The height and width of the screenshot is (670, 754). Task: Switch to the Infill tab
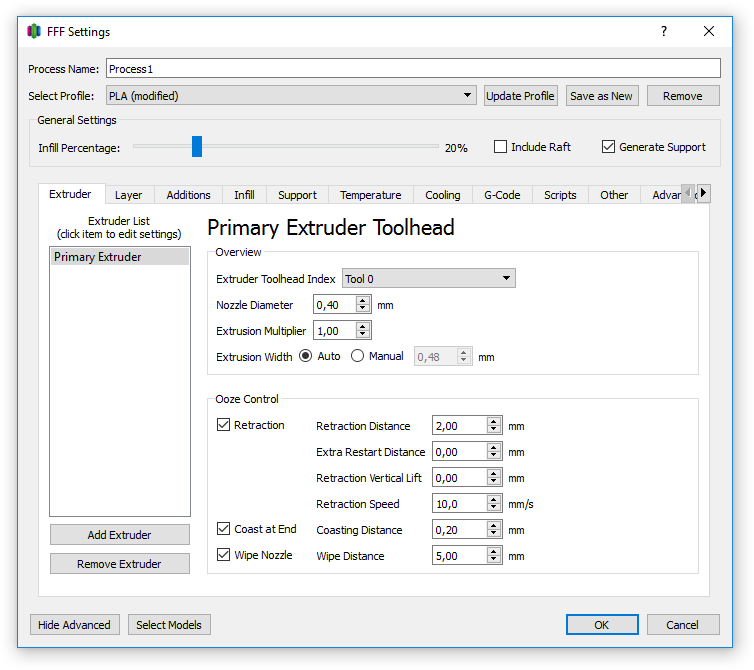(x=244, y=195)
